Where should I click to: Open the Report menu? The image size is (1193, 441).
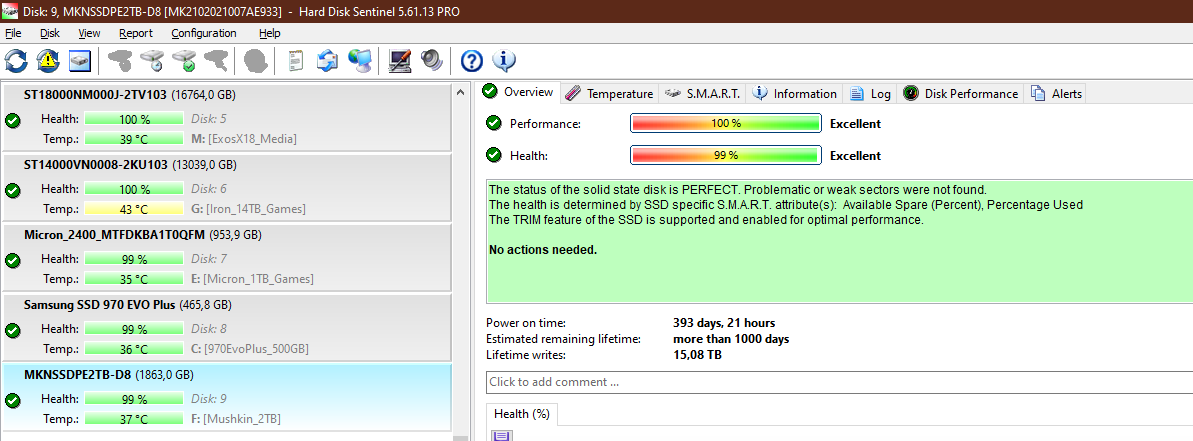click(135, 33)
